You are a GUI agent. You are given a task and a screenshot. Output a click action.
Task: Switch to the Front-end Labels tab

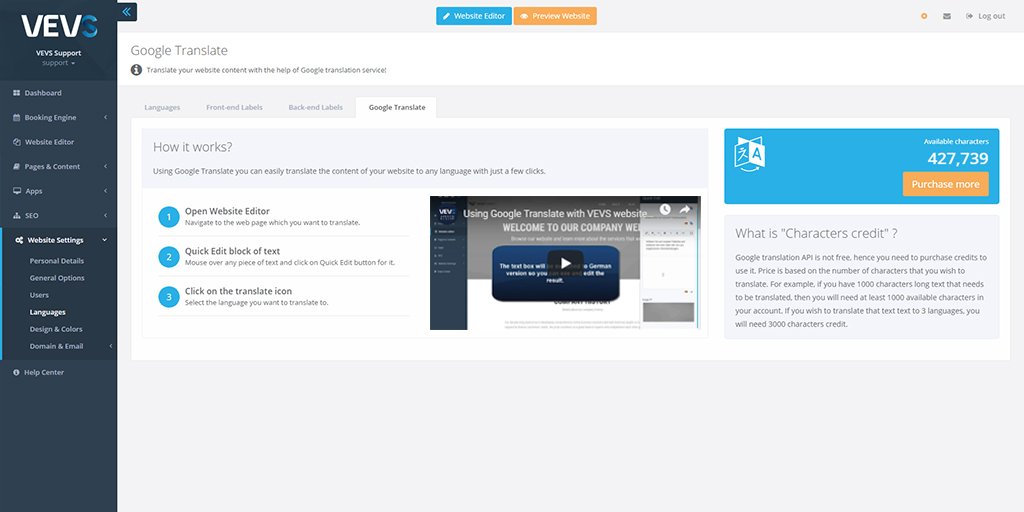[234, 107]
